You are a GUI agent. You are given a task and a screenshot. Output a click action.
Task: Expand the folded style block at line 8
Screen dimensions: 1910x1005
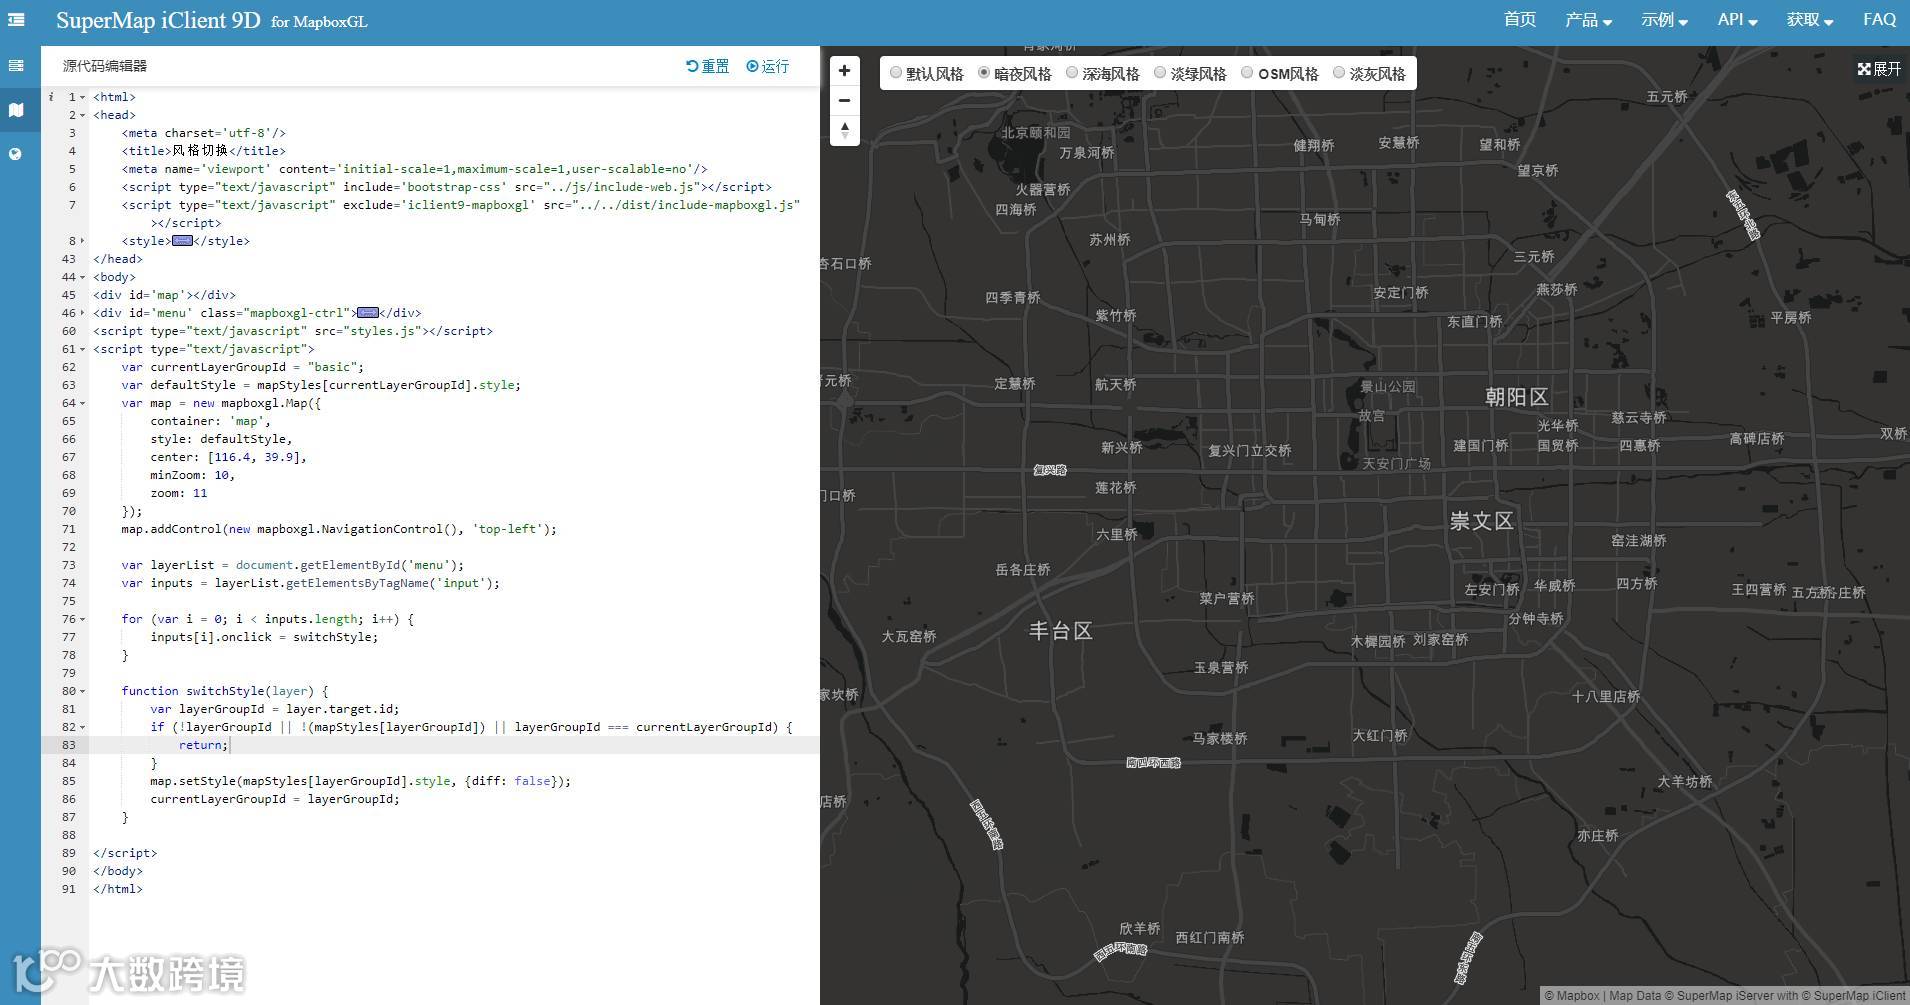pyautogui.click(x=82, y=241)
